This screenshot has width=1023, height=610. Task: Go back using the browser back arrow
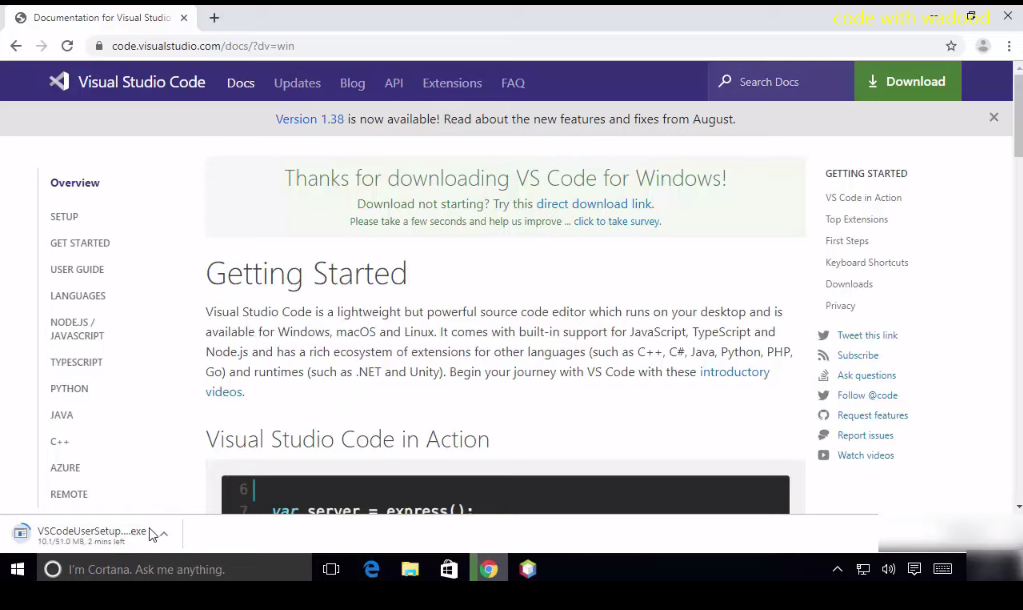16,46
